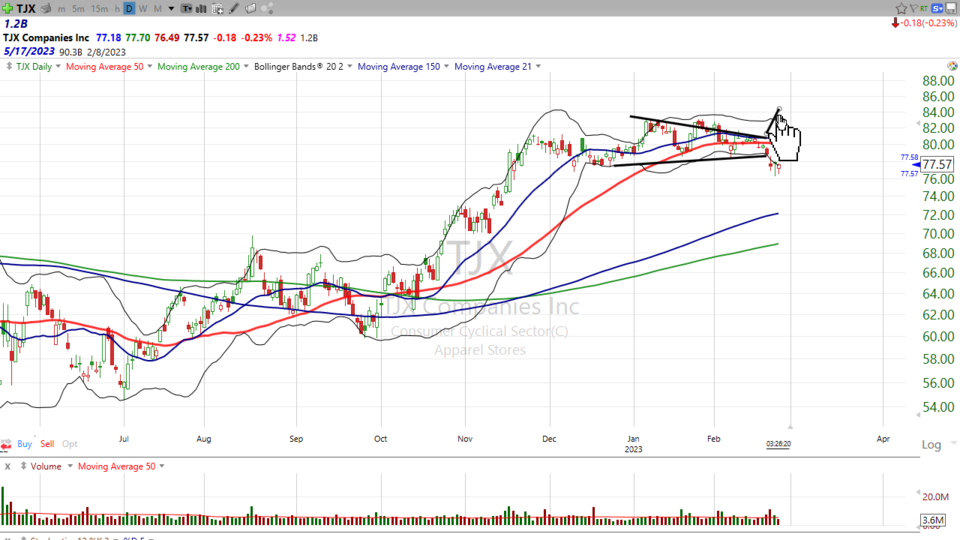Click the open price 77.18
This screenshot has width=960, height=540.
pyautogui.click(x=108, y=38)
